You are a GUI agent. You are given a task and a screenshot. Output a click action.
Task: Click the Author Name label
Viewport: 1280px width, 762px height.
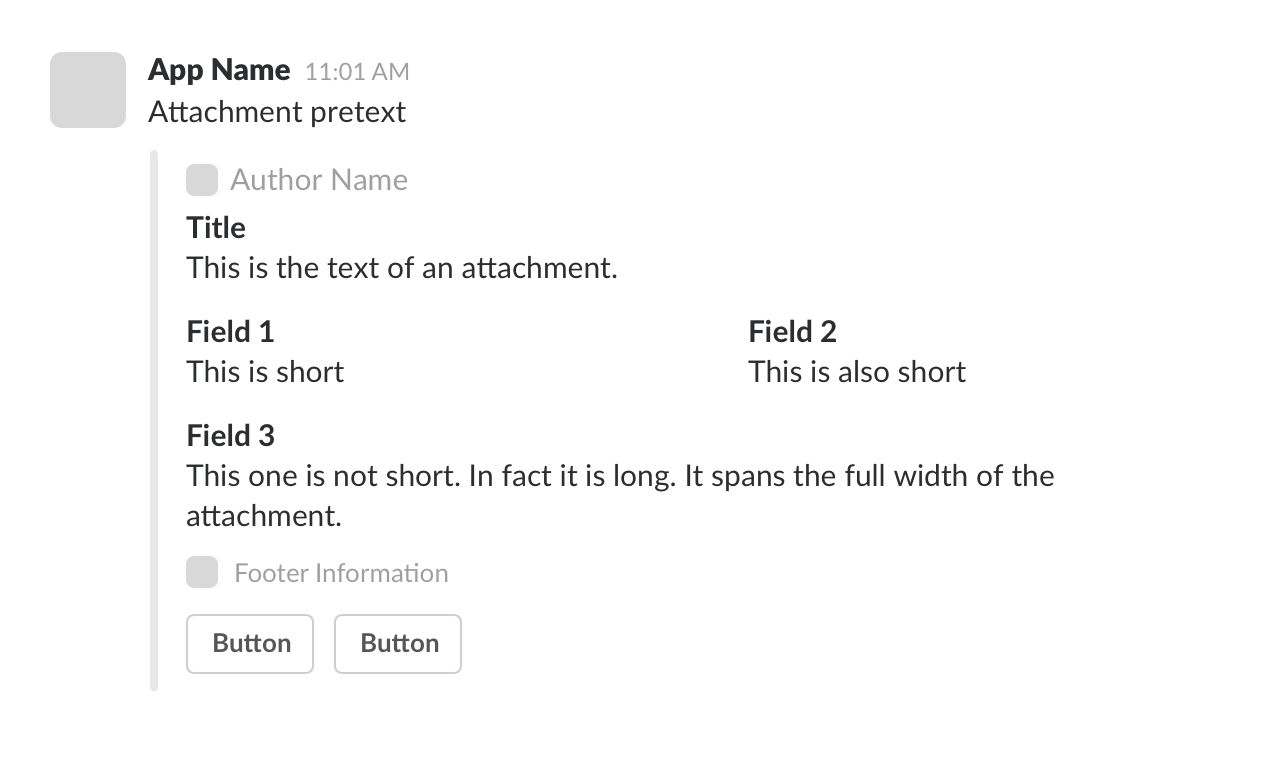click(x=319, y=180)
